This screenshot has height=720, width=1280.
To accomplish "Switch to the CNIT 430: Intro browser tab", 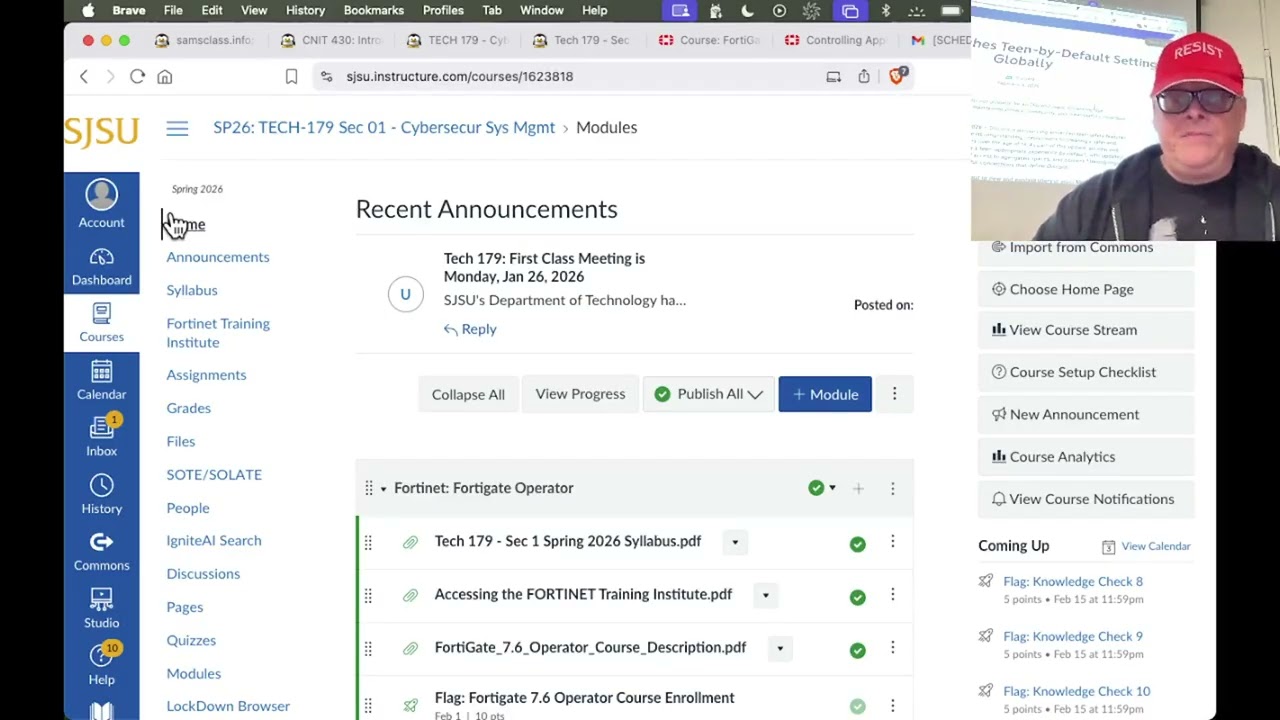I will 331,40.
